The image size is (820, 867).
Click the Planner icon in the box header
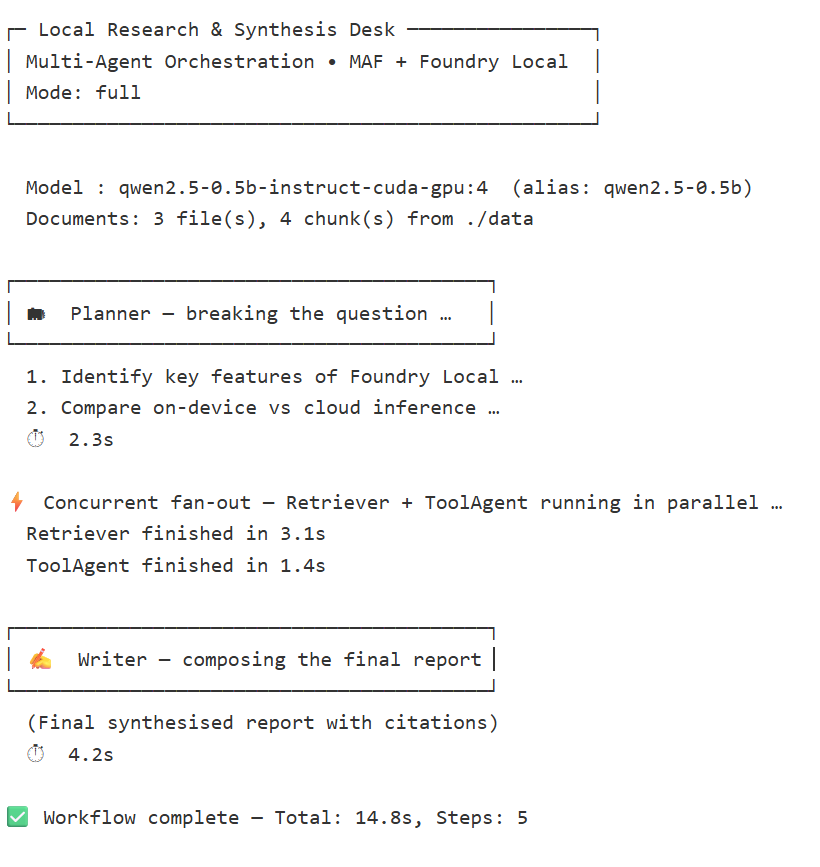(36, 314)
